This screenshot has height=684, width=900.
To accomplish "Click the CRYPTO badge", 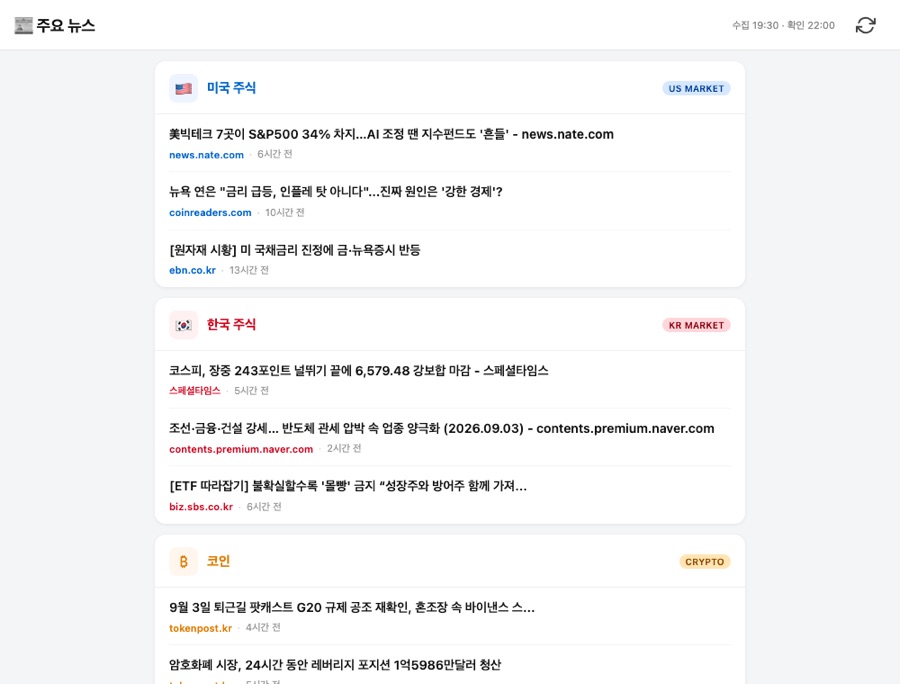I will tap(705, 562).
